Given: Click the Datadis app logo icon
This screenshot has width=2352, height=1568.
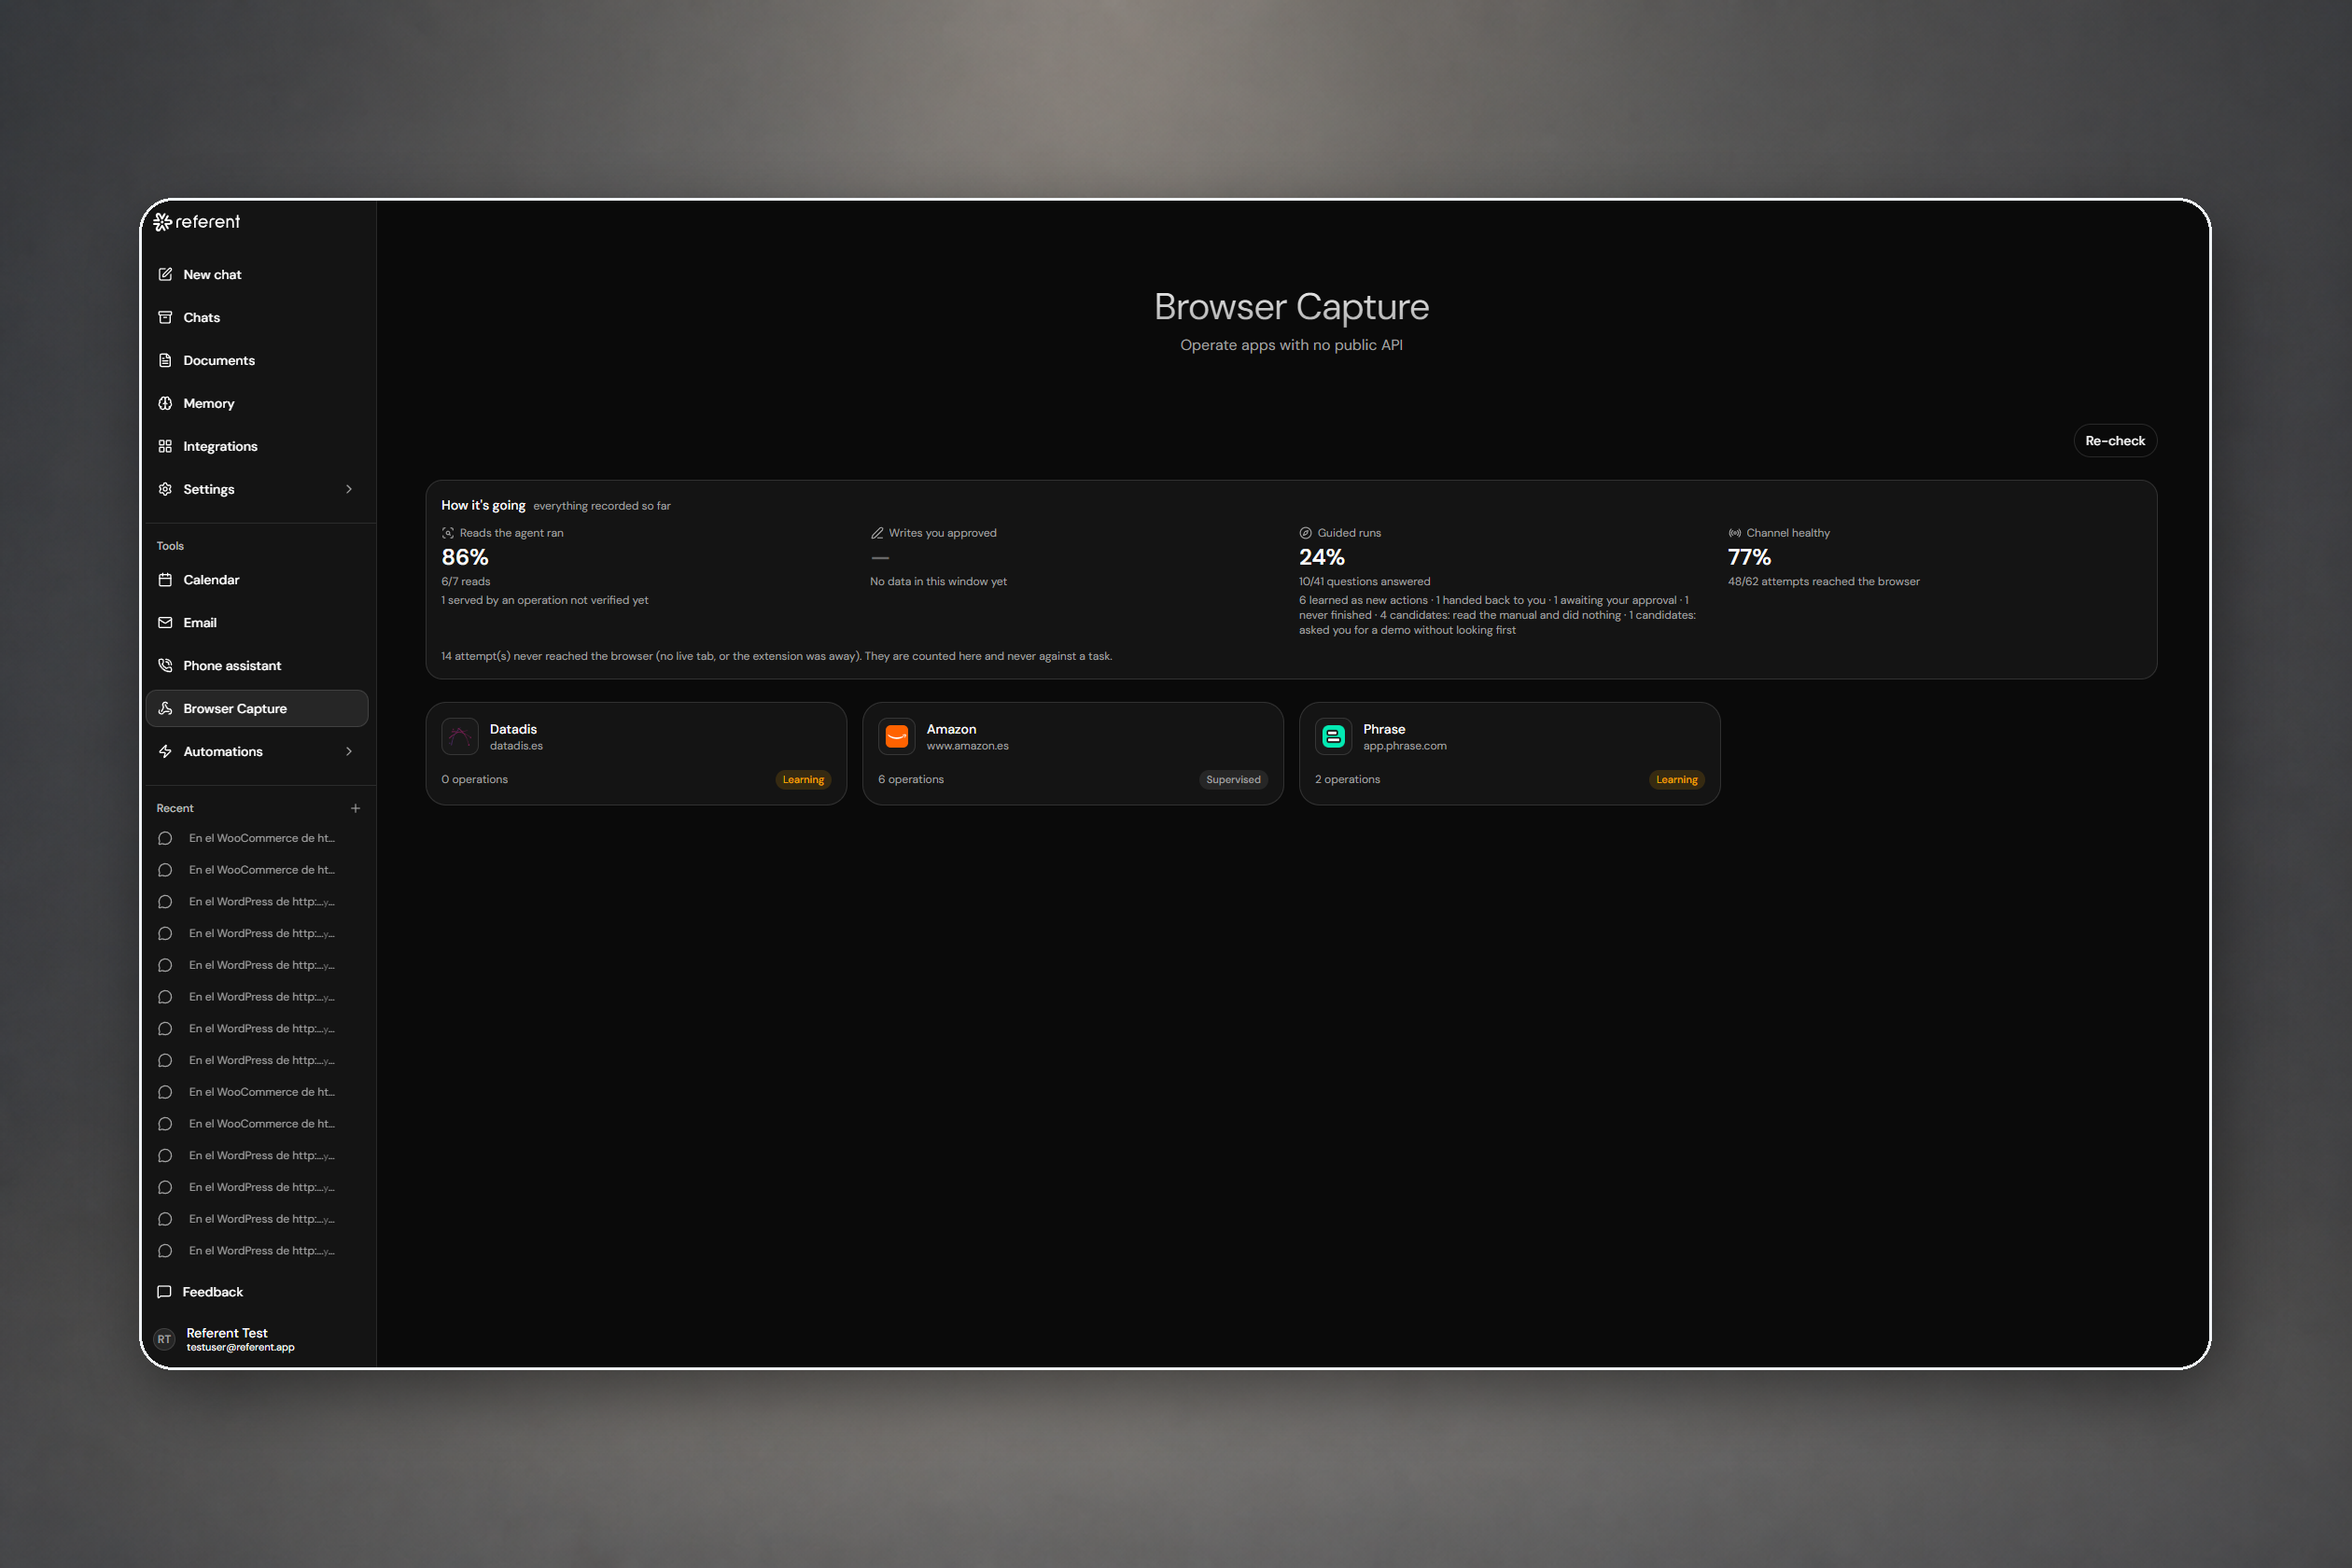Looking at the screenshot, I should coord(460,737).
